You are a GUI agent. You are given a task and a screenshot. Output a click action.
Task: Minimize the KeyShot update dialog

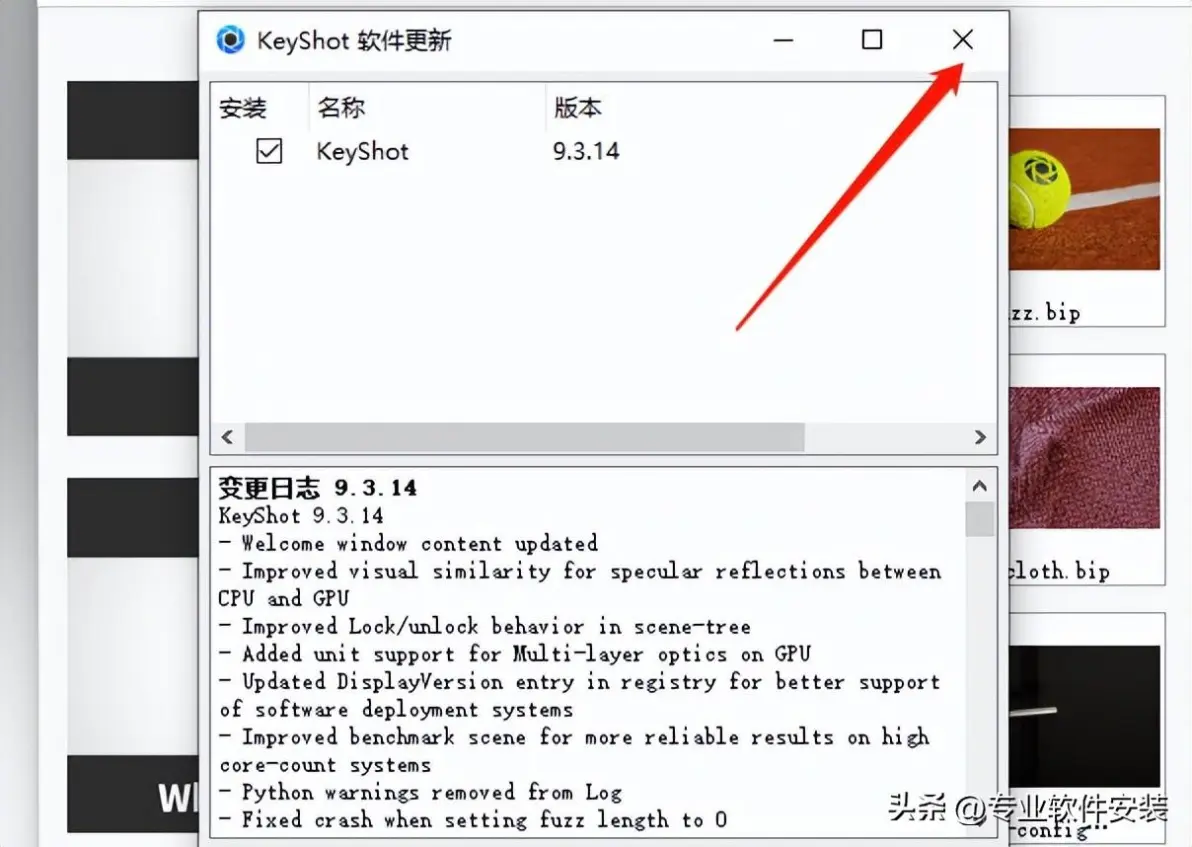(x=783, y=40)
